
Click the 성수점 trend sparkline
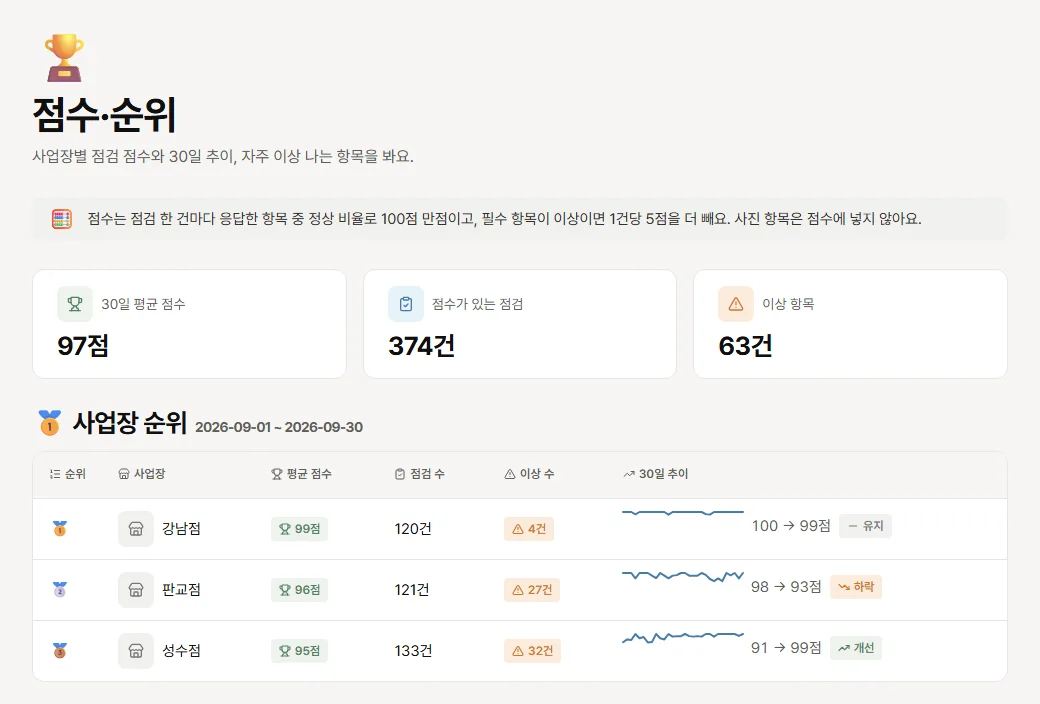[x=682, y=637]
